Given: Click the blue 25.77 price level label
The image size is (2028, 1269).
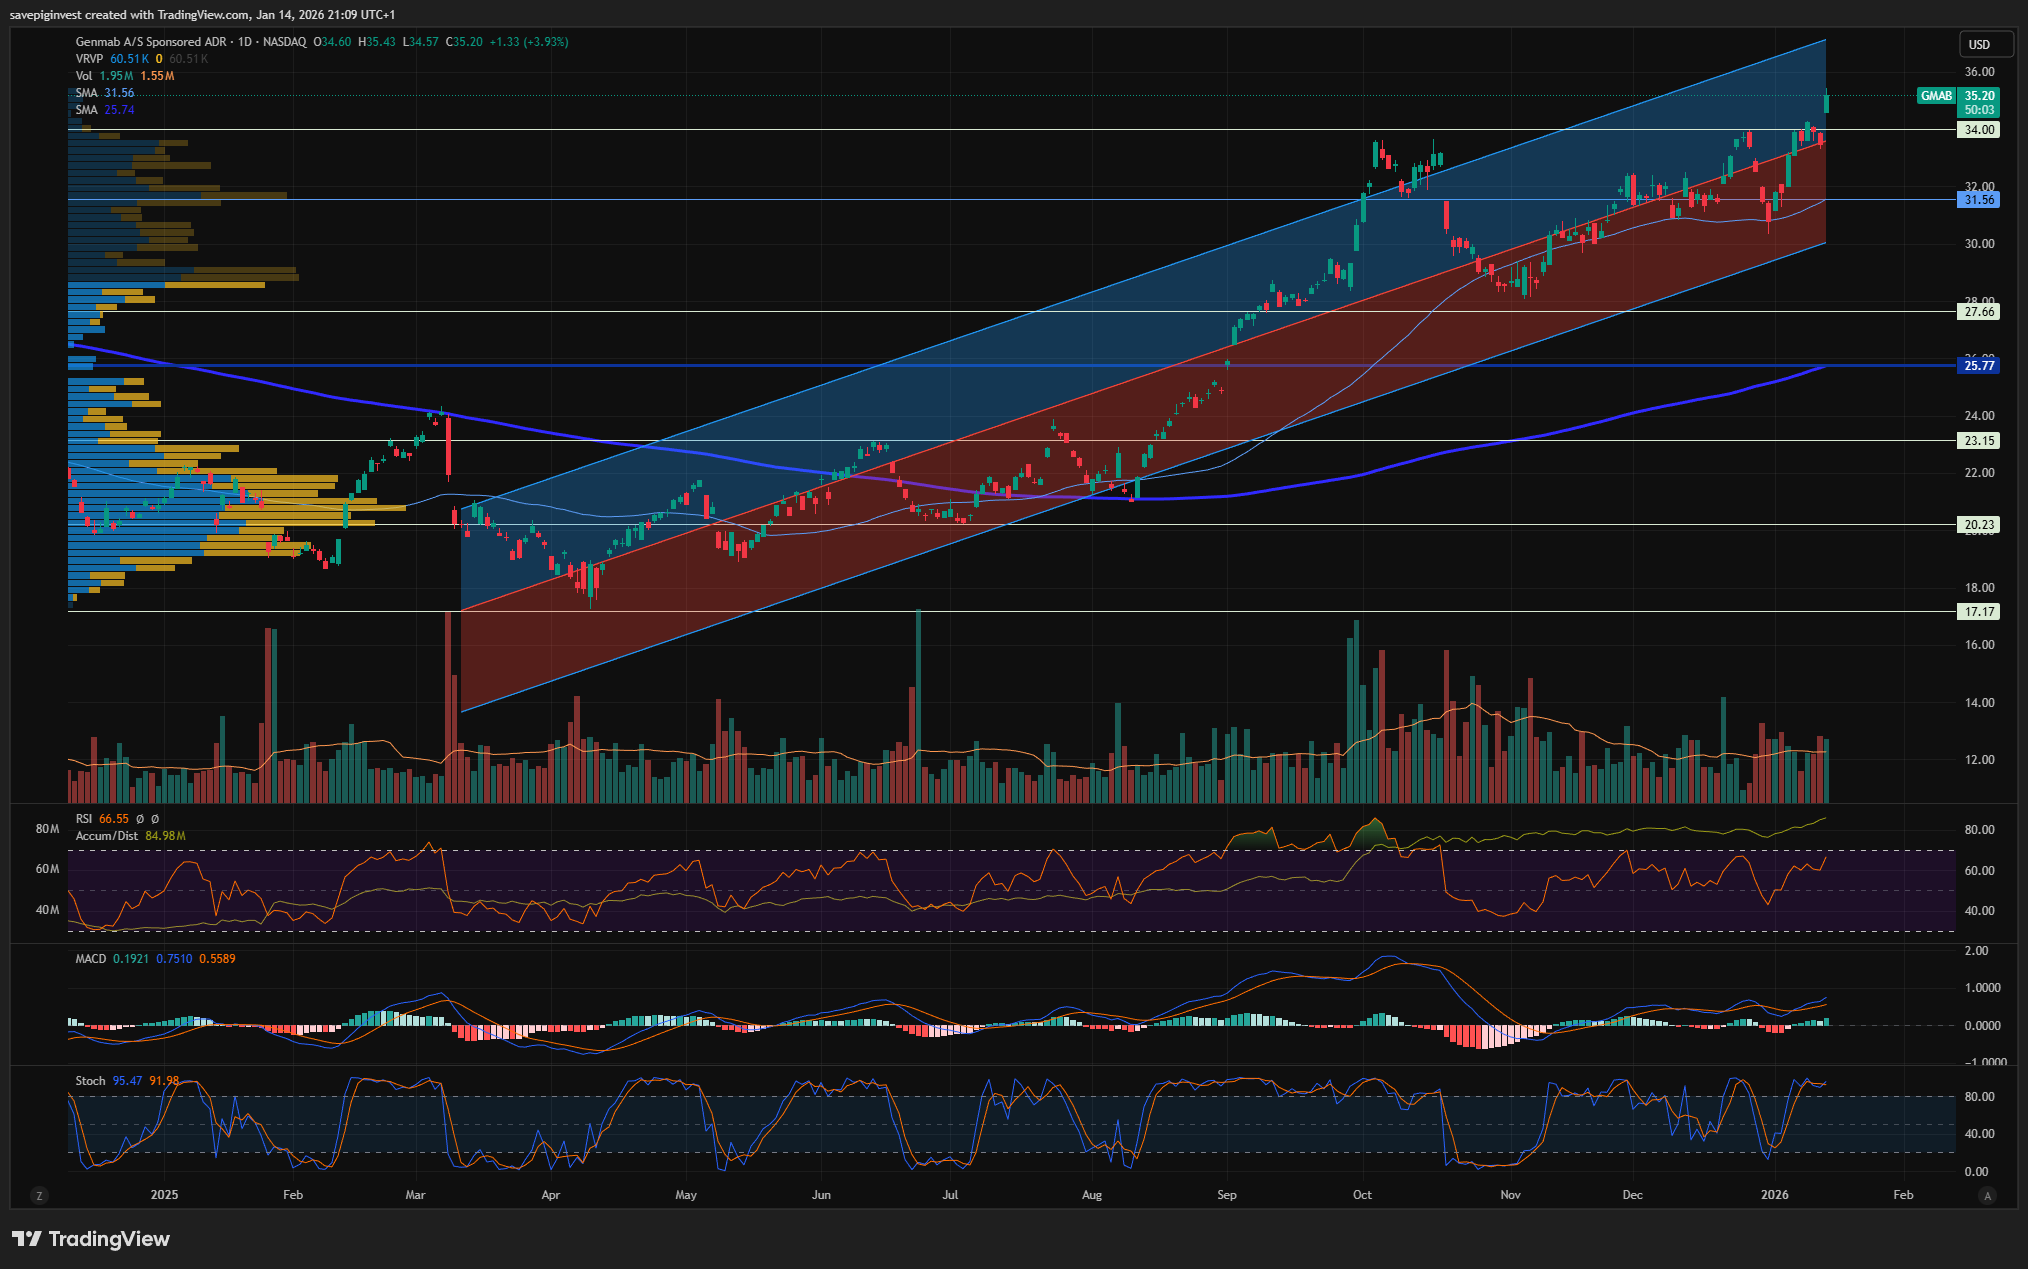Looking at the screenshot, I should [x=1978, y=366].
